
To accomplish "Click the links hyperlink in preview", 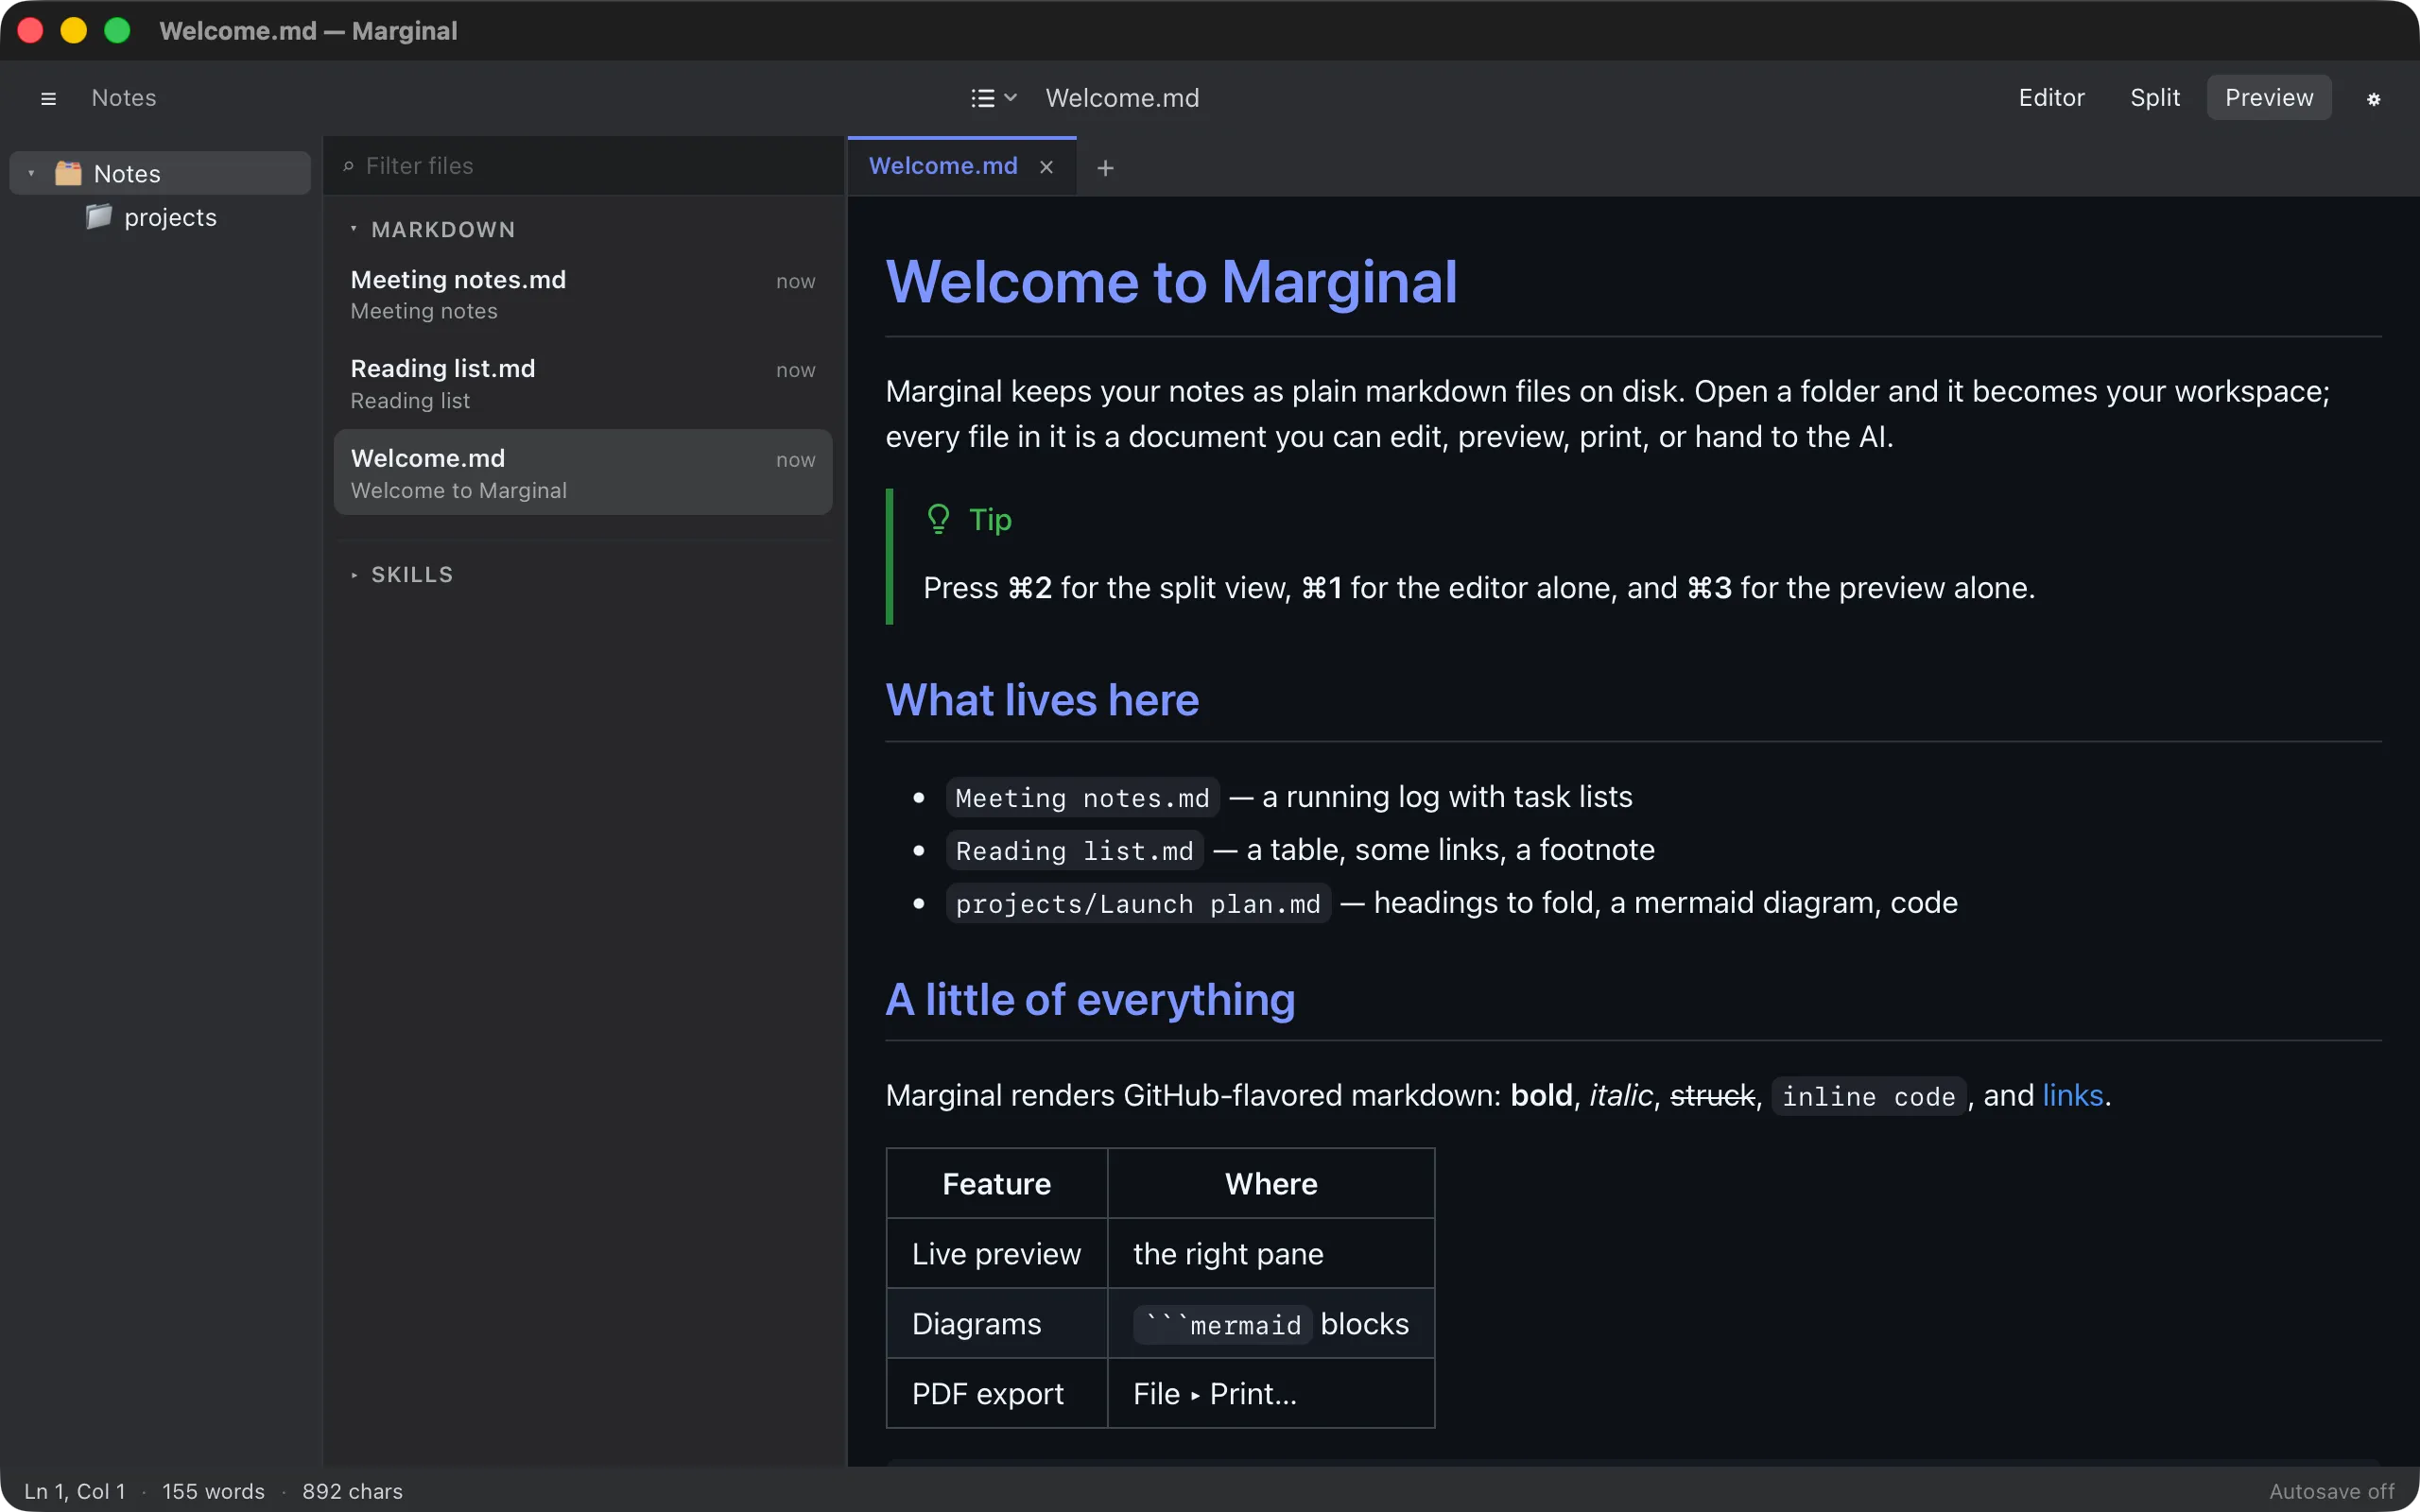I will click(x=2072, y=1095).
